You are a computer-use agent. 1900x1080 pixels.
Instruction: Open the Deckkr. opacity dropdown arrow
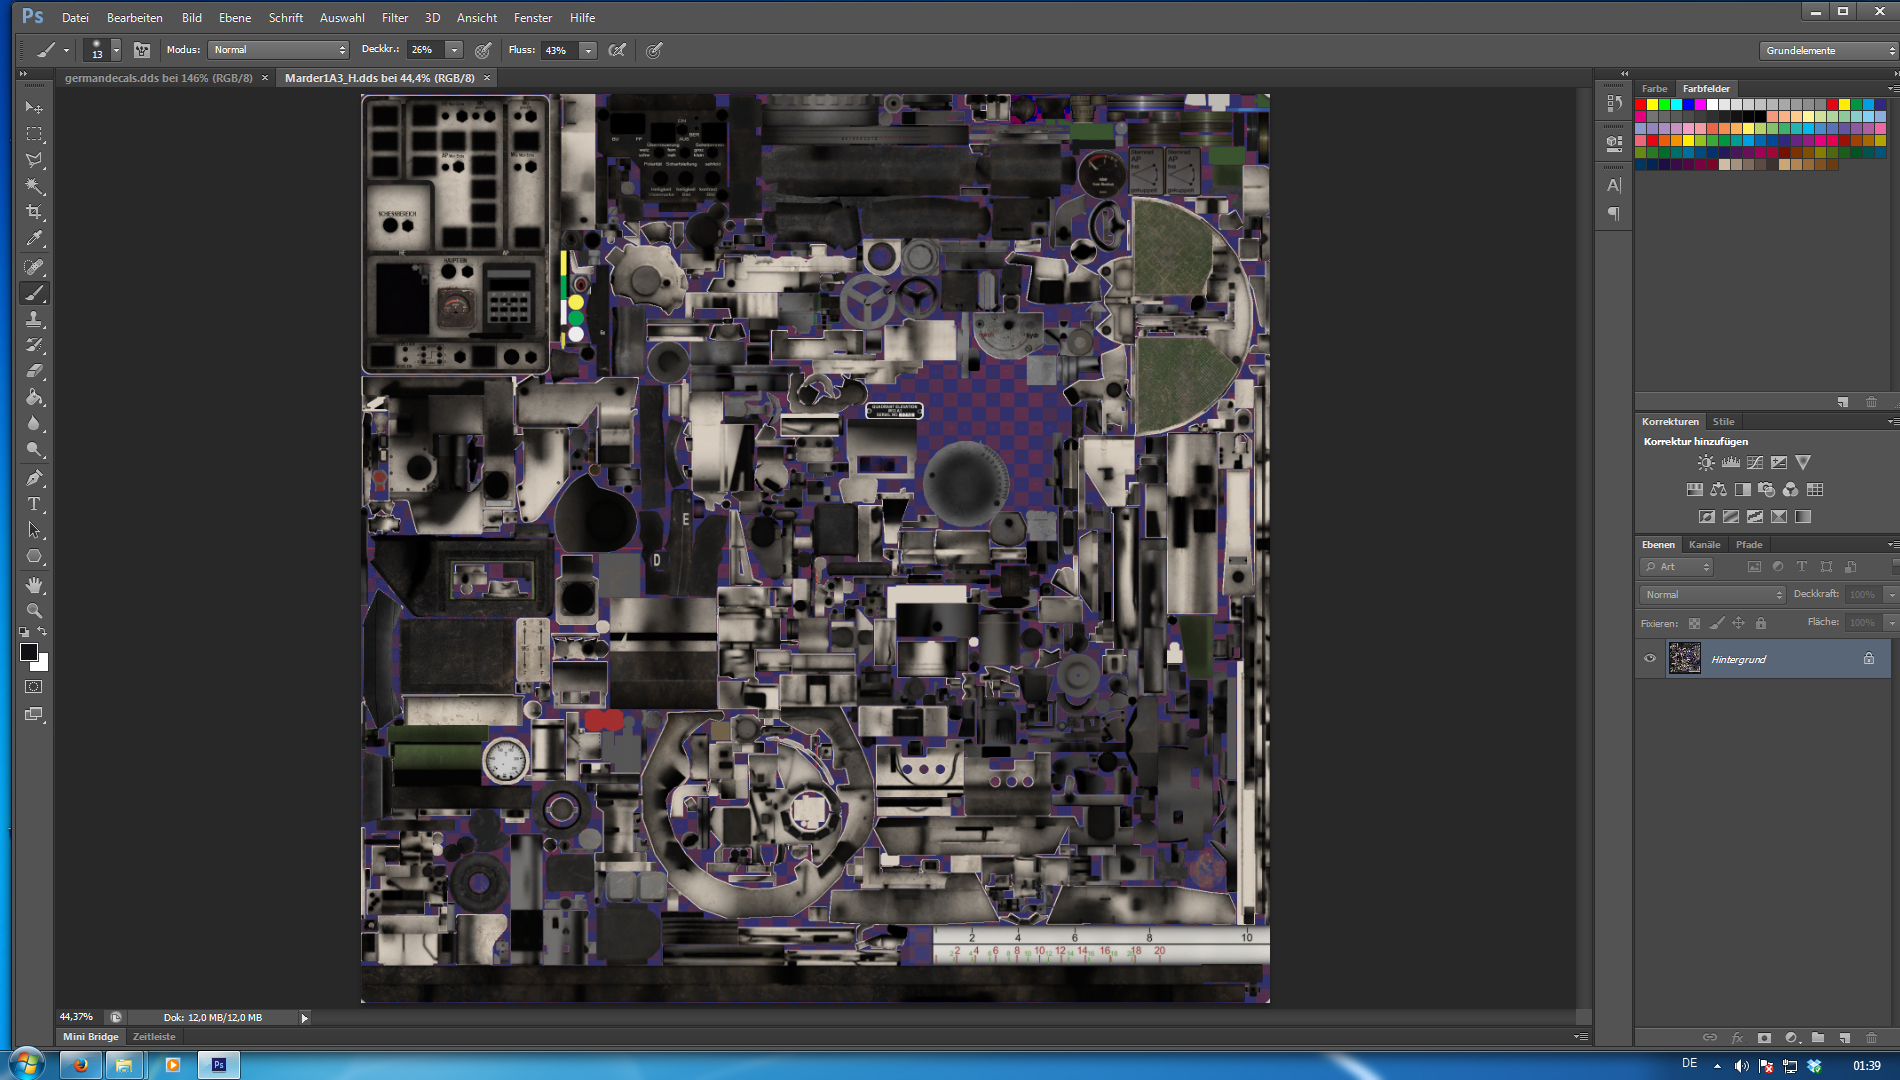coord(454,50)
